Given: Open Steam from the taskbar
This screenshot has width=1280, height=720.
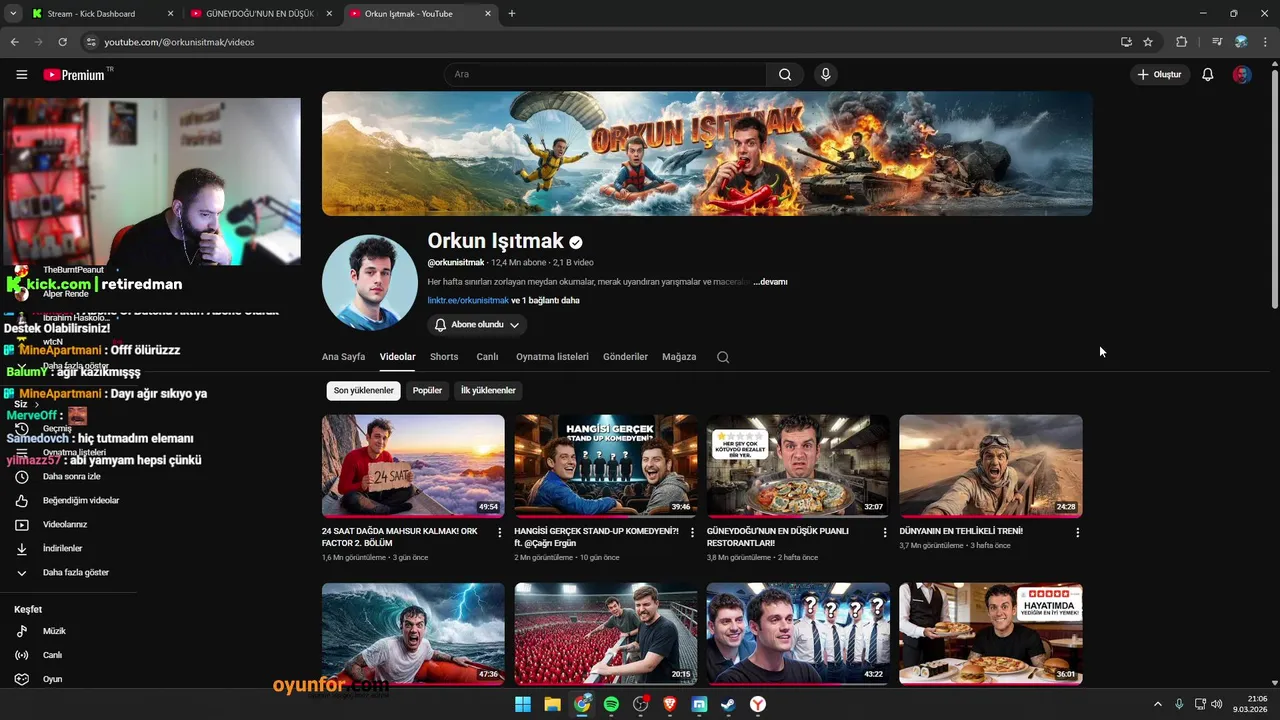Looking at the screenshot, I should tap(729, 705).
